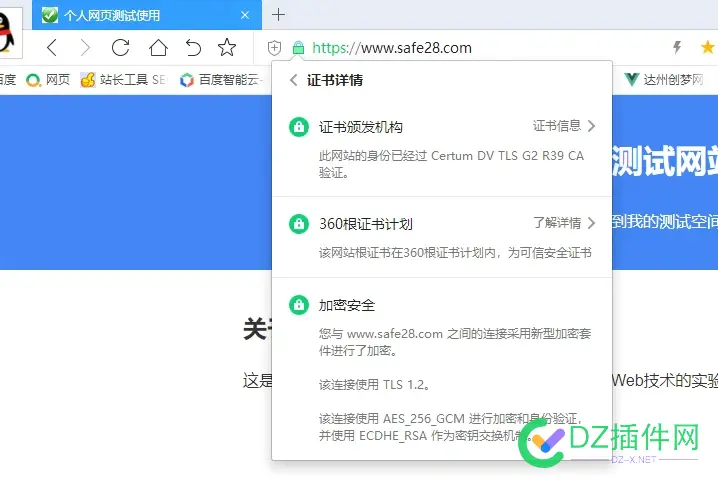Screen dimensions: 718x483
Task: Click lock icon beside 加密安全
Action: click(x=299, y=305)
